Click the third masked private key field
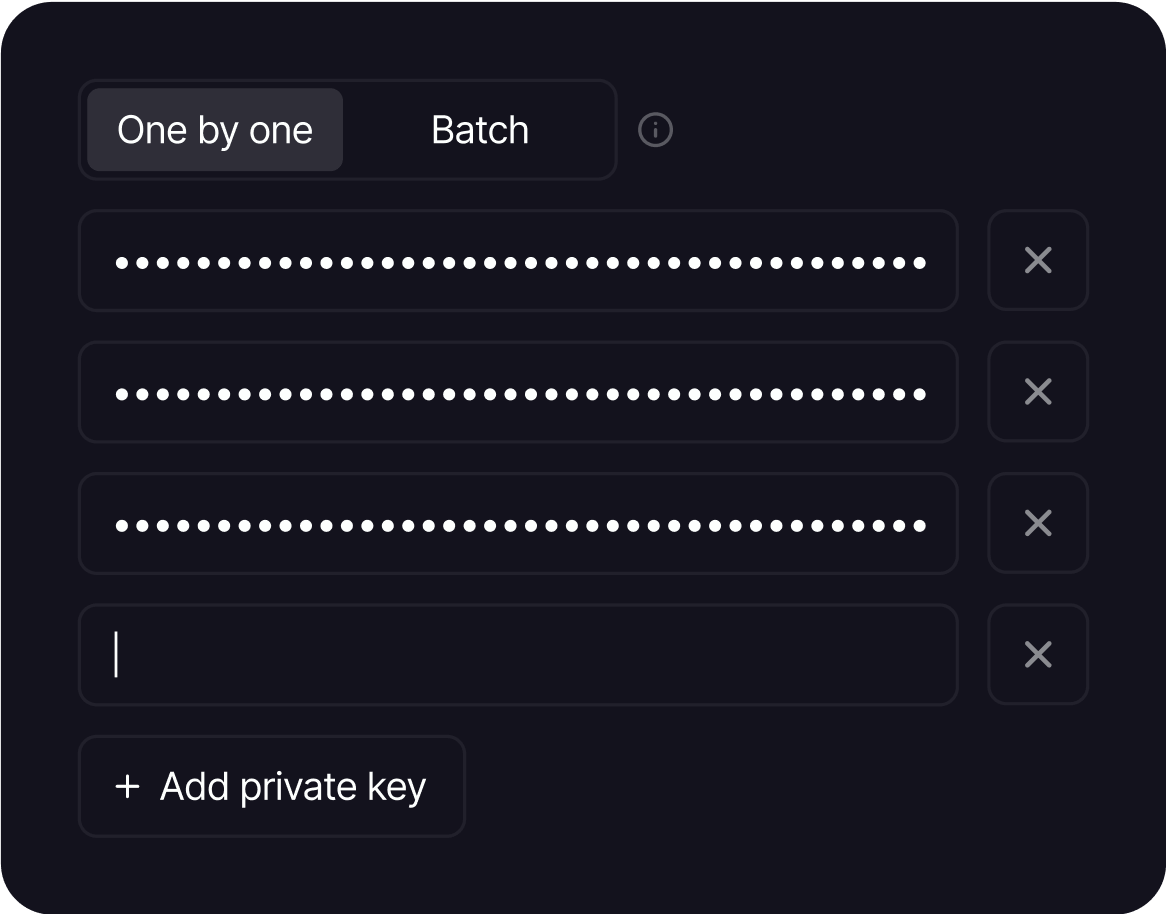The height and width of the screenshot is (914, 1166). 518,523
